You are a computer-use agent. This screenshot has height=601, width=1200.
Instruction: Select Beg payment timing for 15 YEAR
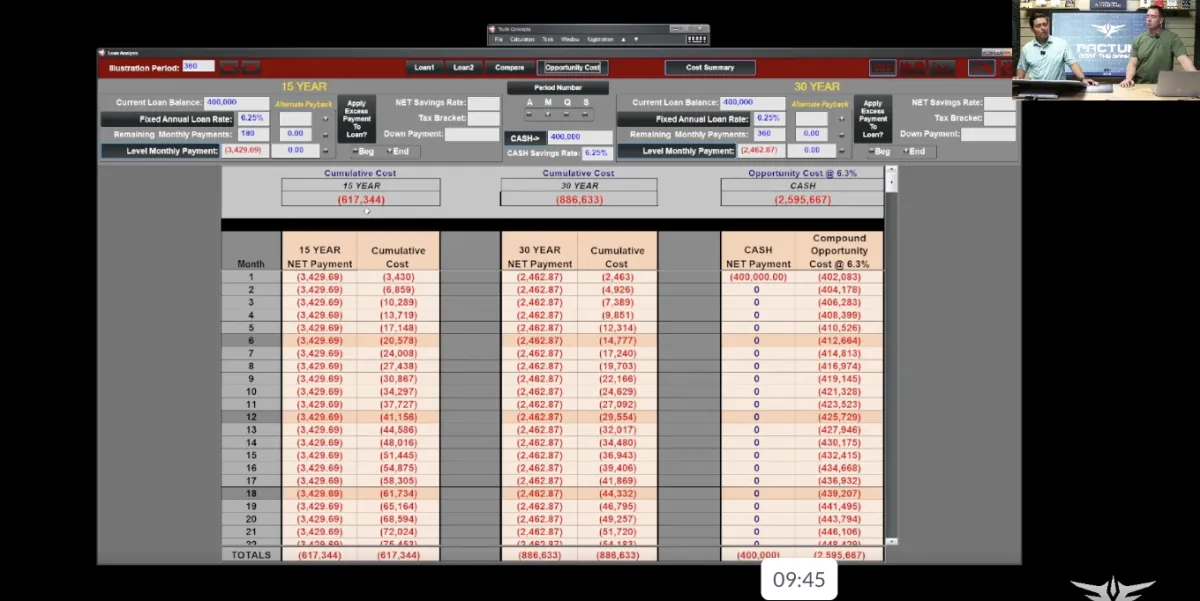click(x=365, y=151)
